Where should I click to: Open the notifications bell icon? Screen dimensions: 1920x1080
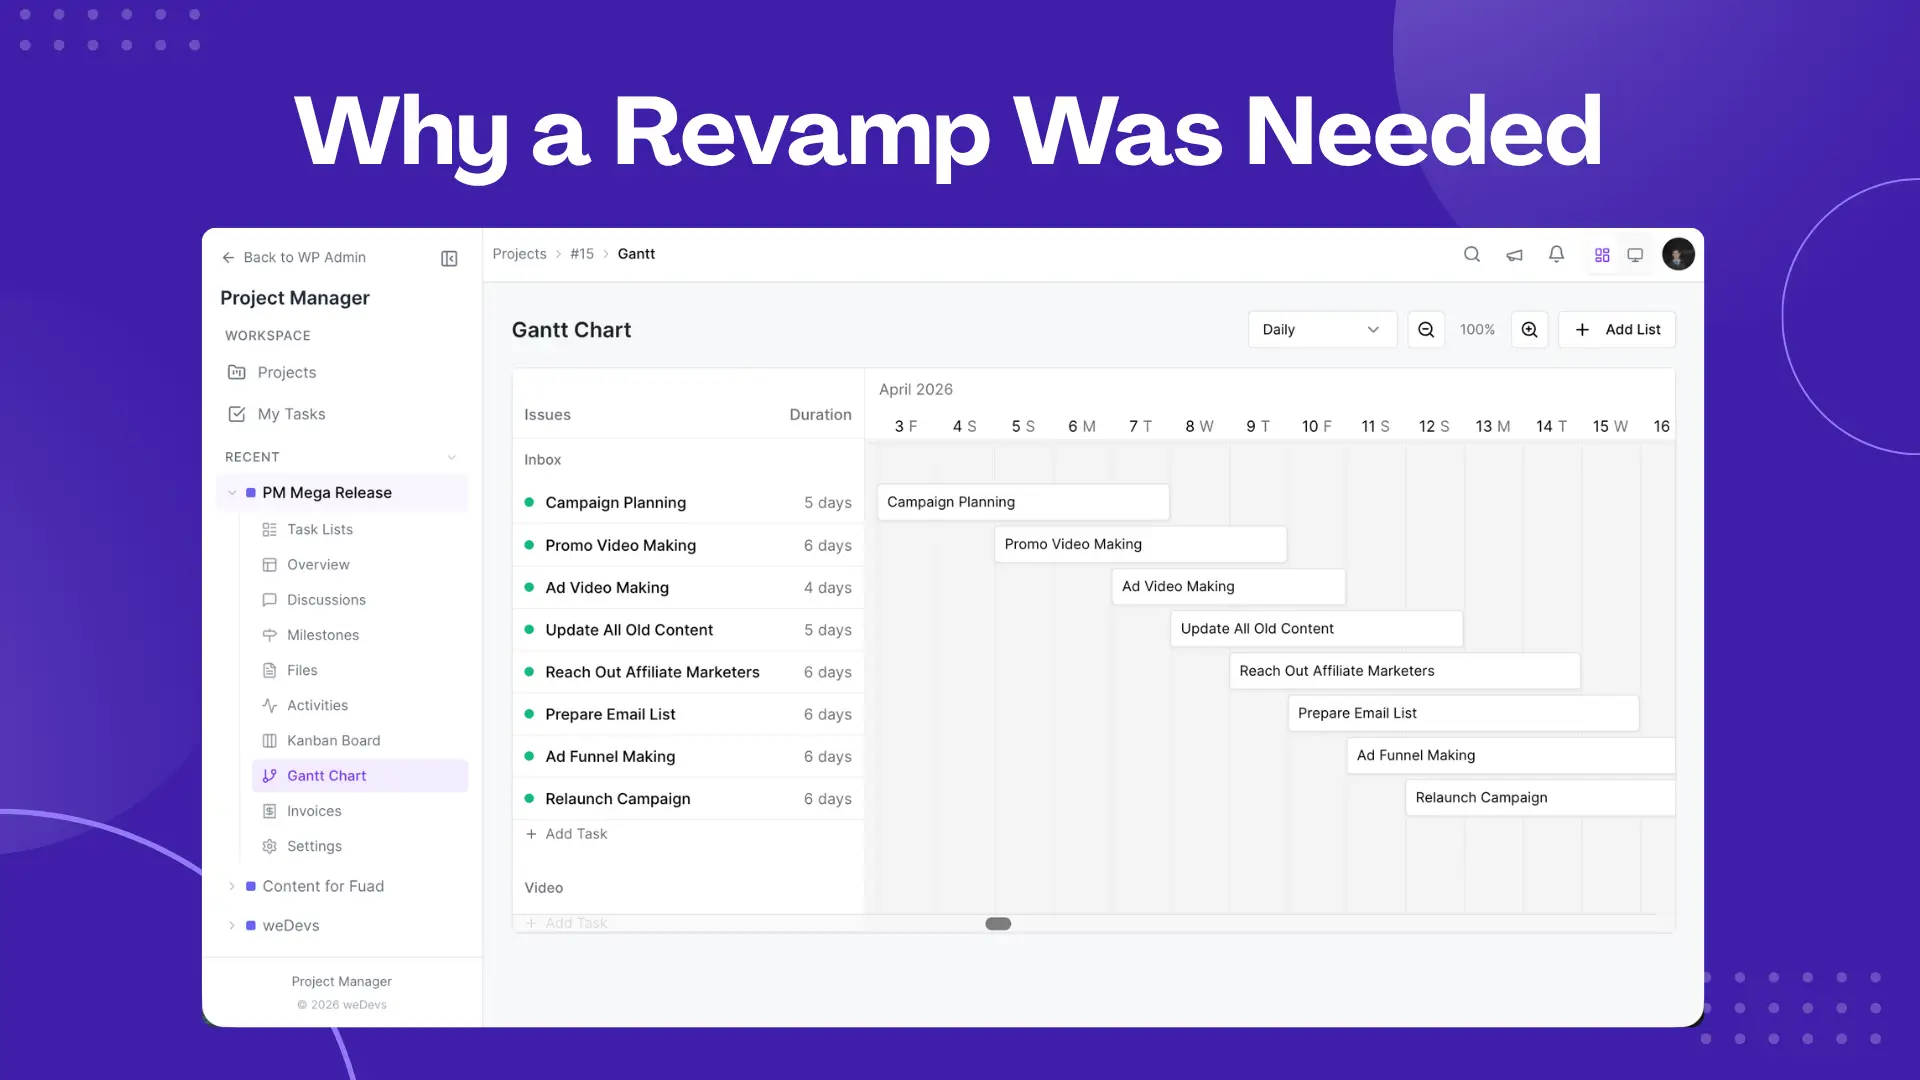click(x=1556, y=255)
